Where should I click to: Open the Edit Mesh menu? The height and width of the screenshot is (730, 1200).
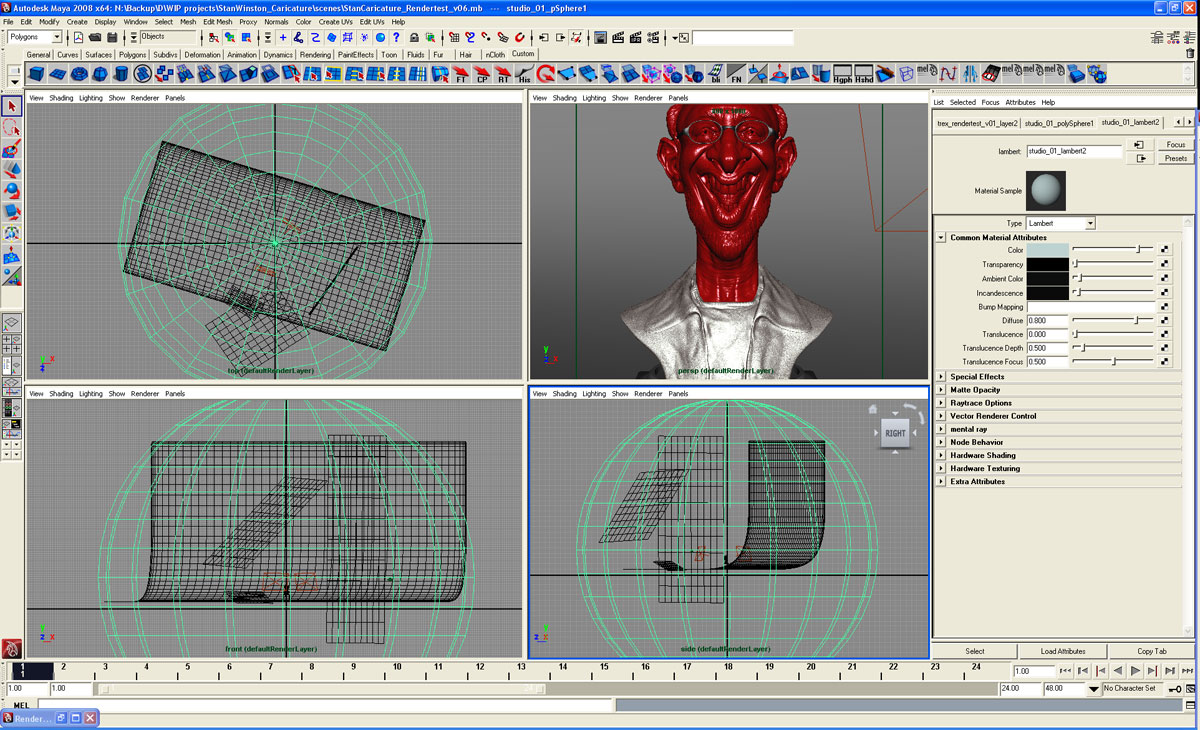coord(217,21)
